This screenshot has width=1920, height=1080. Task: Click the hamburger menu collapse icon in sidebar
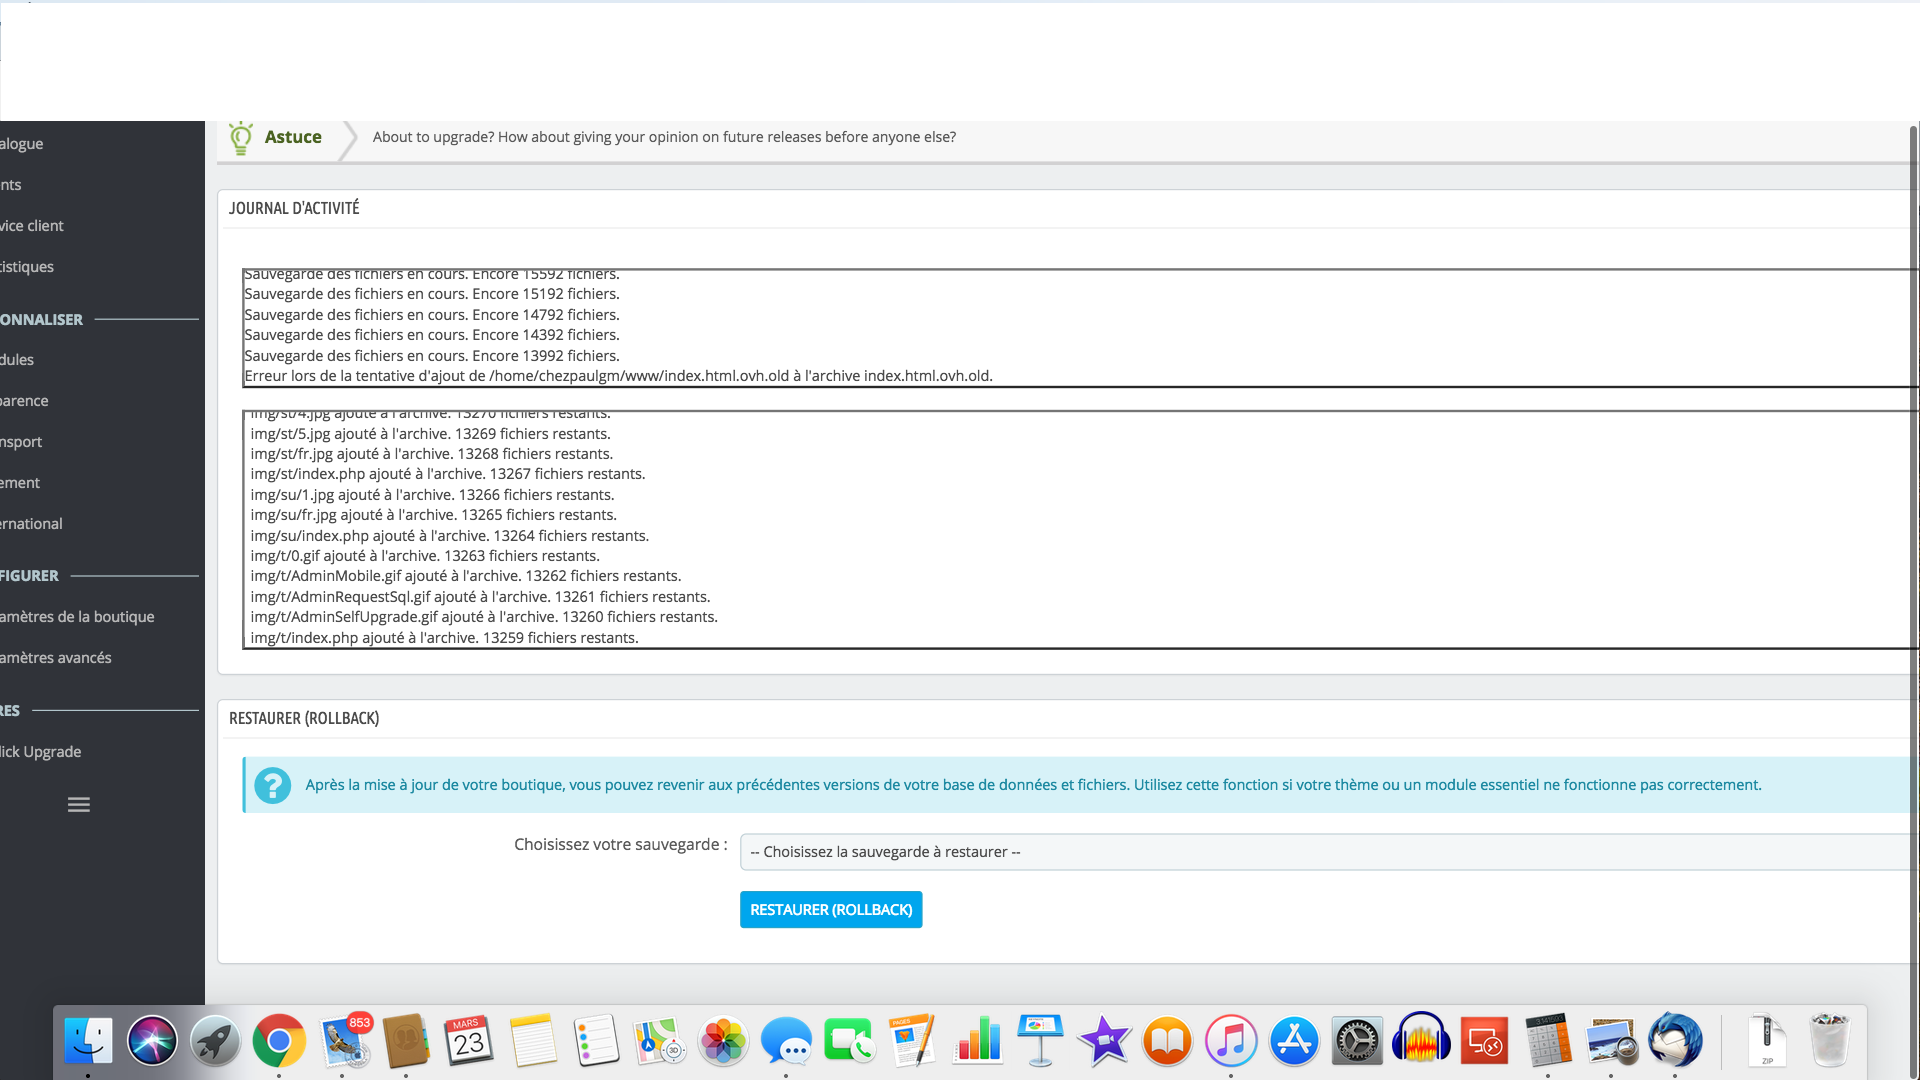(x=79, y=805)
